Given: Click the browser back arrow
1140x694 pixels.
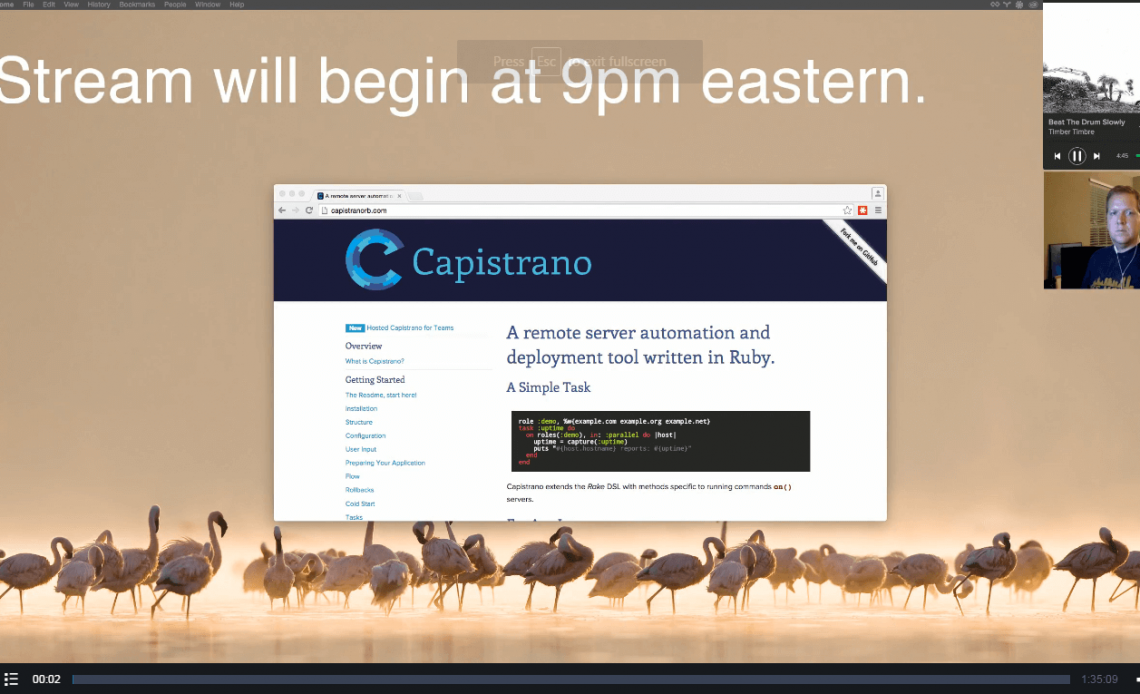Looking at the screenshot, I should [282, 211].
